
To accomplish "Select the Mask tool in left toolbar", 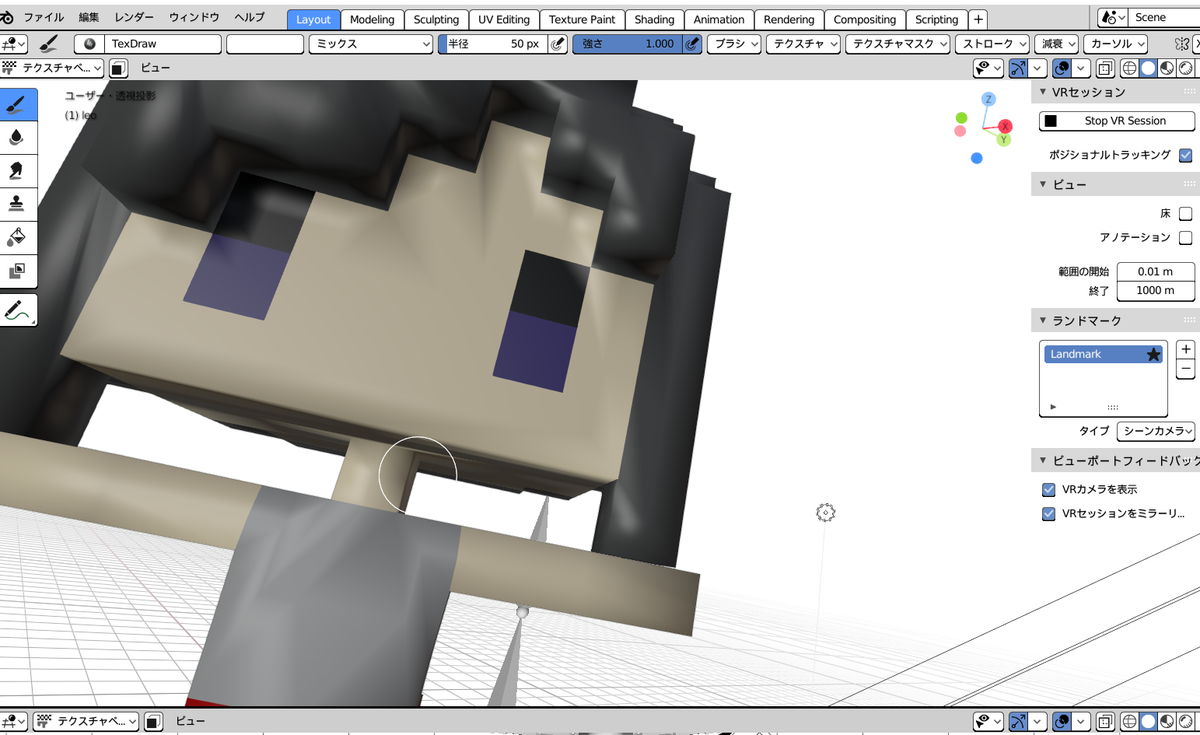I will 17,271.
